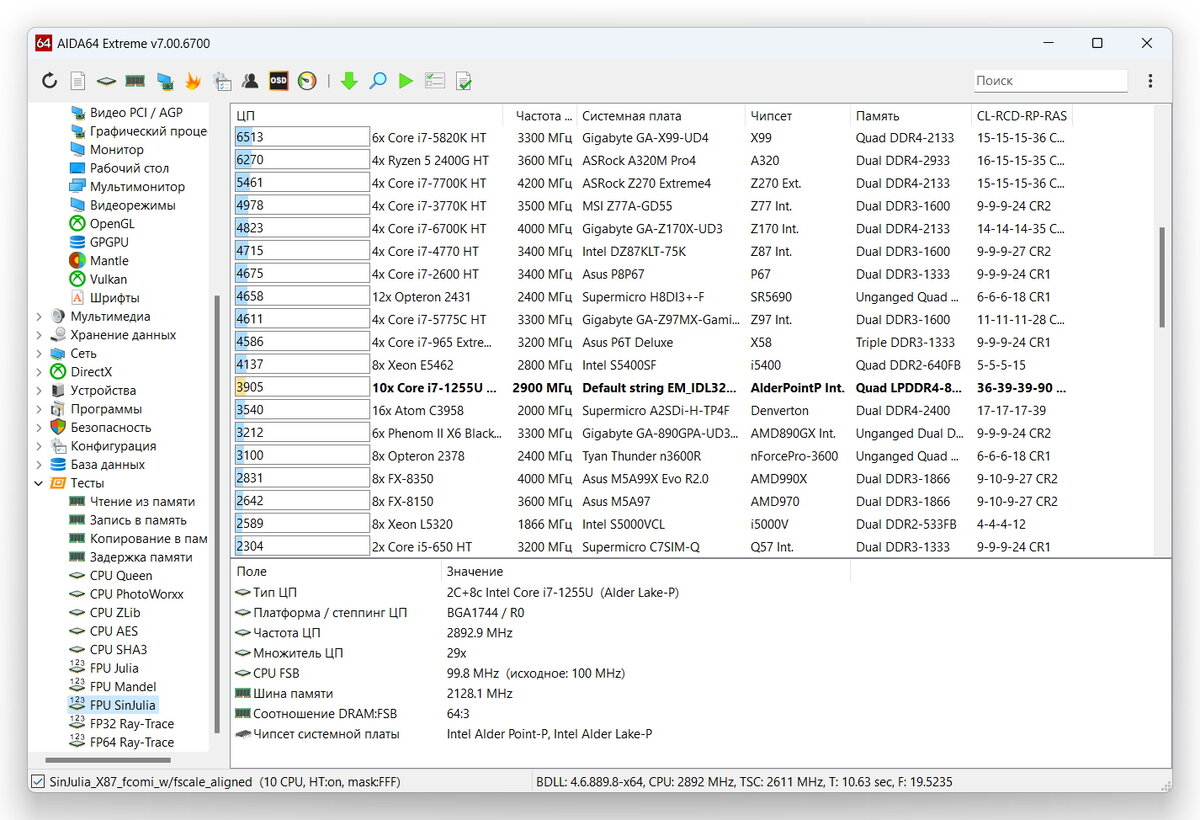The image size is (1200, 820).
Task: Click the checklist results toolbar icon
Action: pos(434,81)
